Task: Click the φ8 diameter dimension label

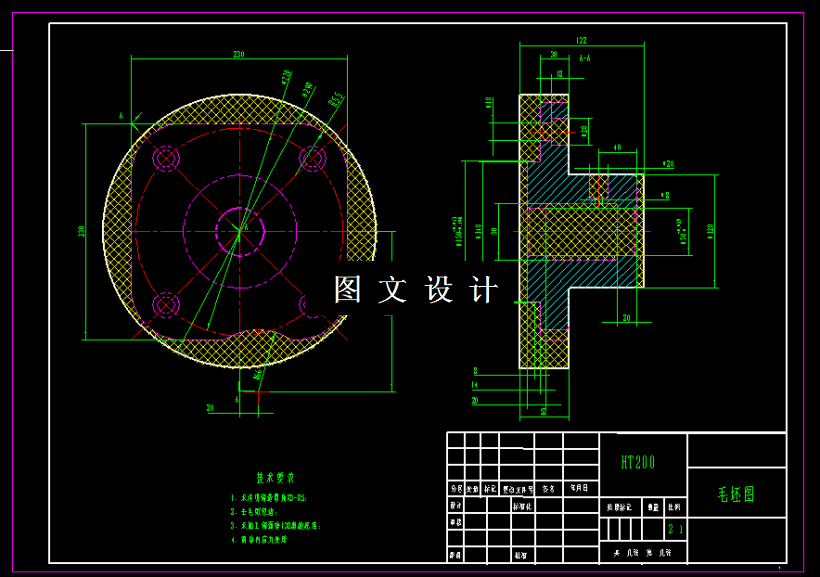Action: point(665,196)
